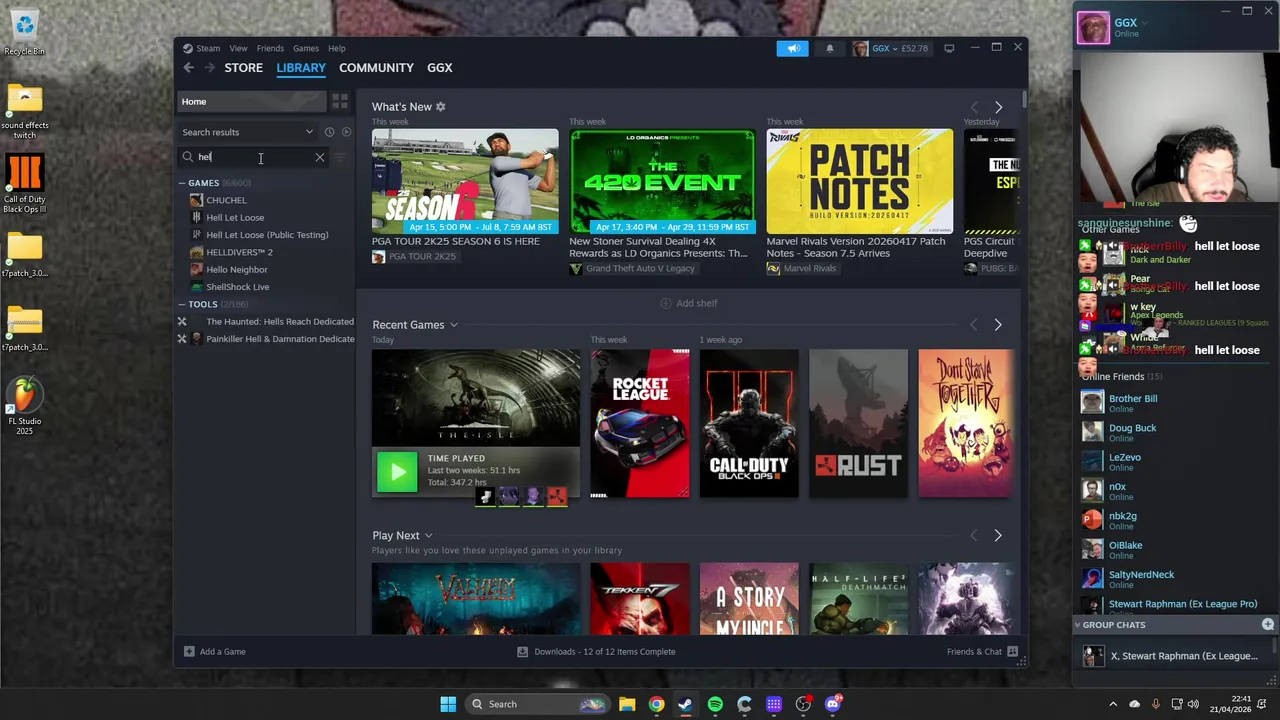Clear the library search field
The width and height of the screenshot is (1280, 720).
pos(320,157)
